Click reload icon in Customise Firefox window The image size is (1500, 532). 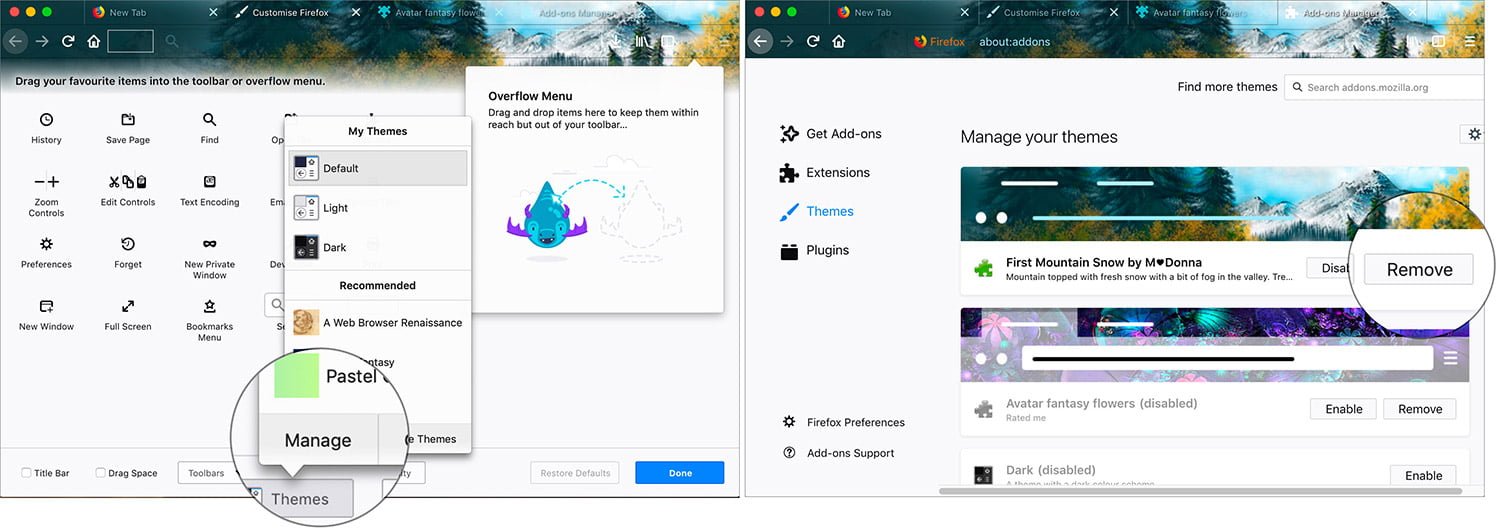(x=68, y=41)
